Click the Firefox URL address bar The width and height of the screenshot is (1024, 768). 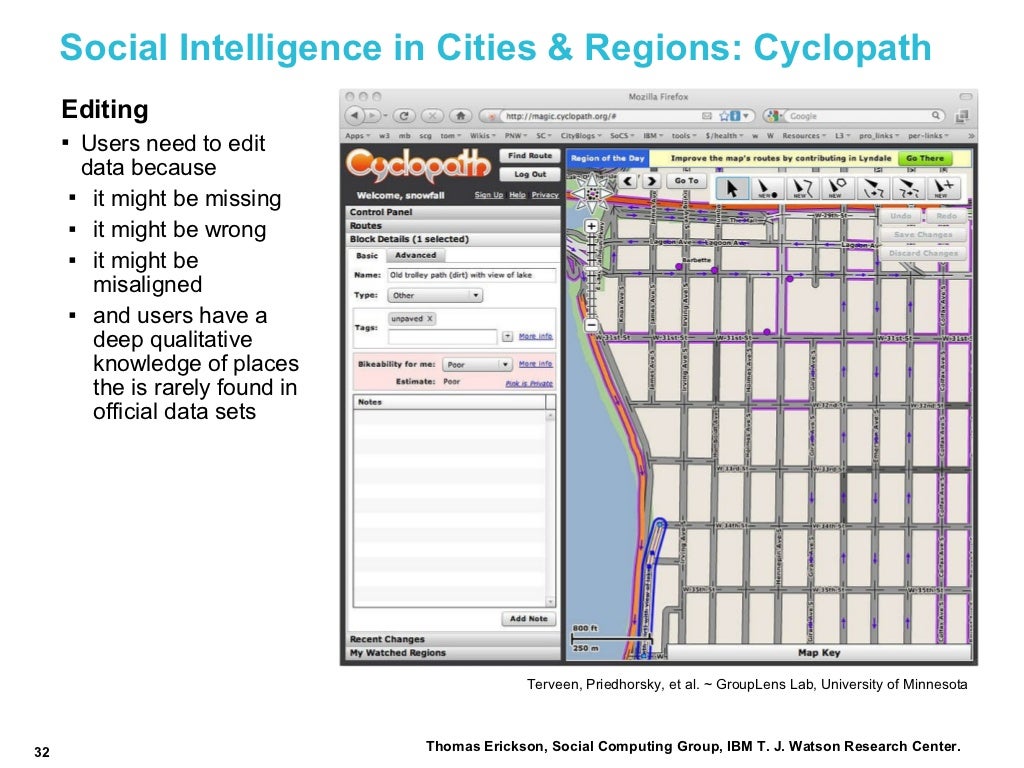(x=617, y=116)
